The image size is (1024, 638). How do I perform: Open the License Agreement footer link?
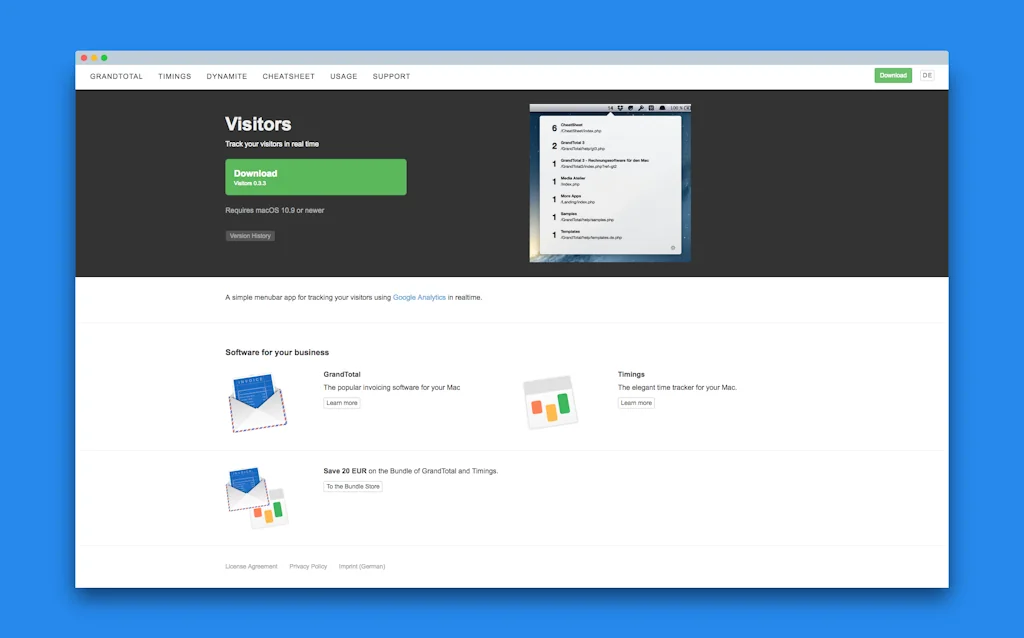(x=251, y=566)
